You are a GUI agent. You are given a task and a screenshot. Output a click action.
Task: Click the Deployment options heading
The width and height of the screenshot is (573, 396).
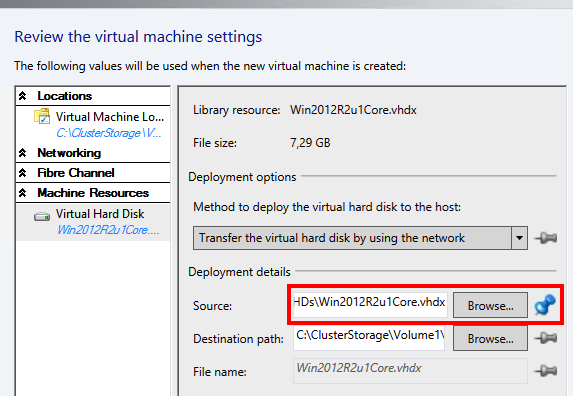point(242,177)
